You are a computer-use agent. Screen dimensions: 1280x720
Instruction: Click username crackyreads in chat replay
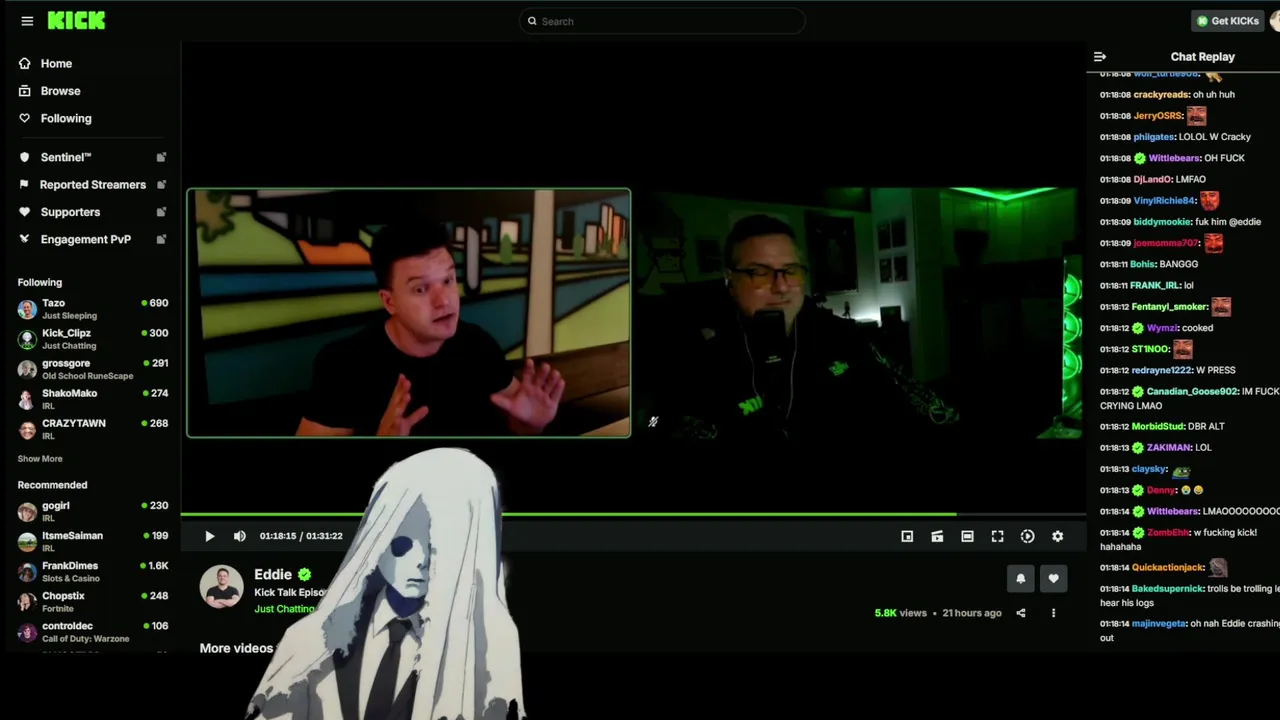(x=1161, y=95)
